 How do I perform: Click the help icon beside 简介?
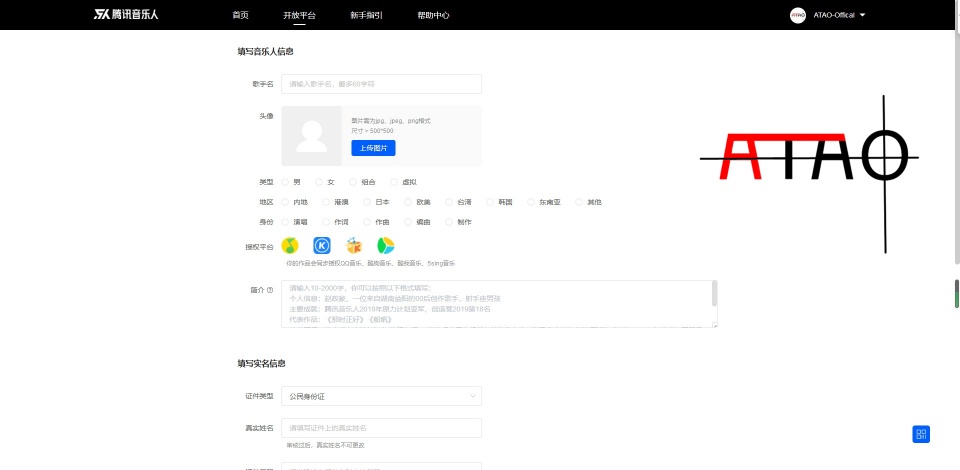click(270, 290)
